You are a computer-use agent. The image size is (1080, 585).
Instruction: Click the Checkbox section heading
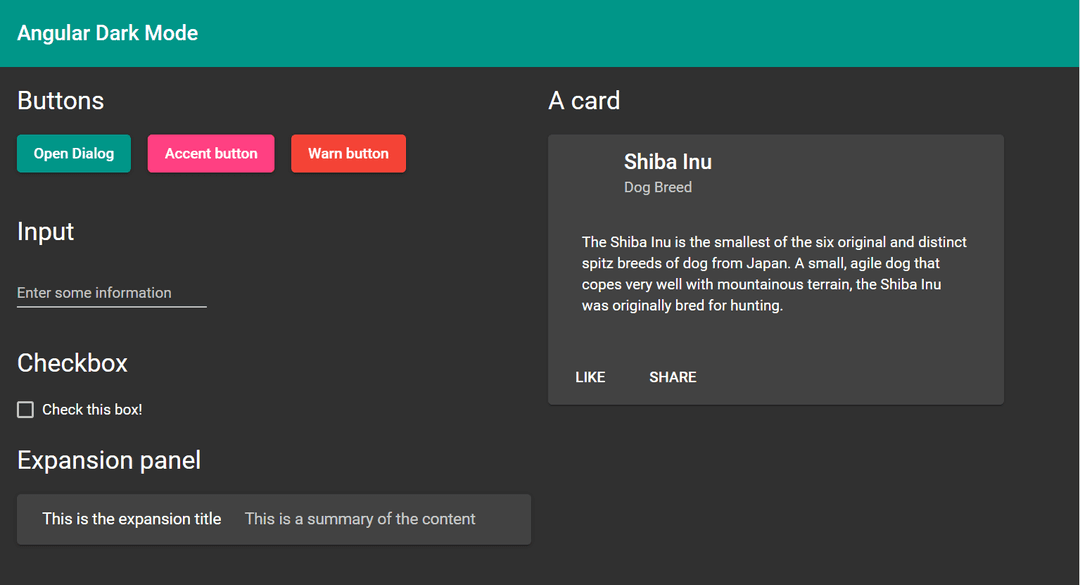[x=72, y=363]
